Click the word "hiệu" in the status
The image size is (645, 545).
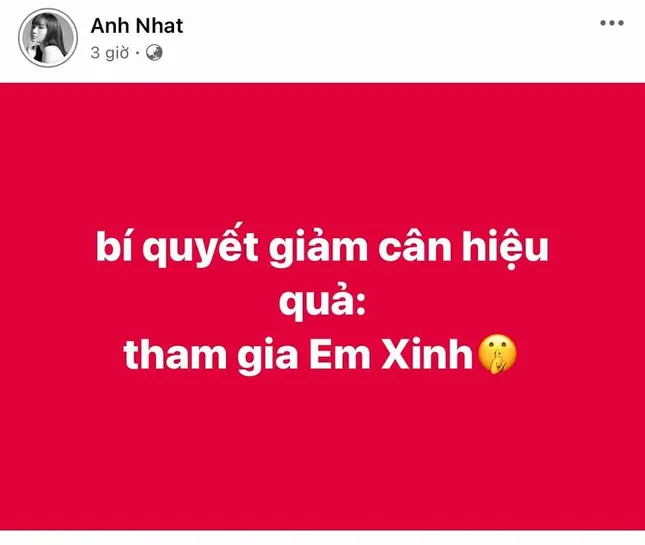click(x=506, y=248)
